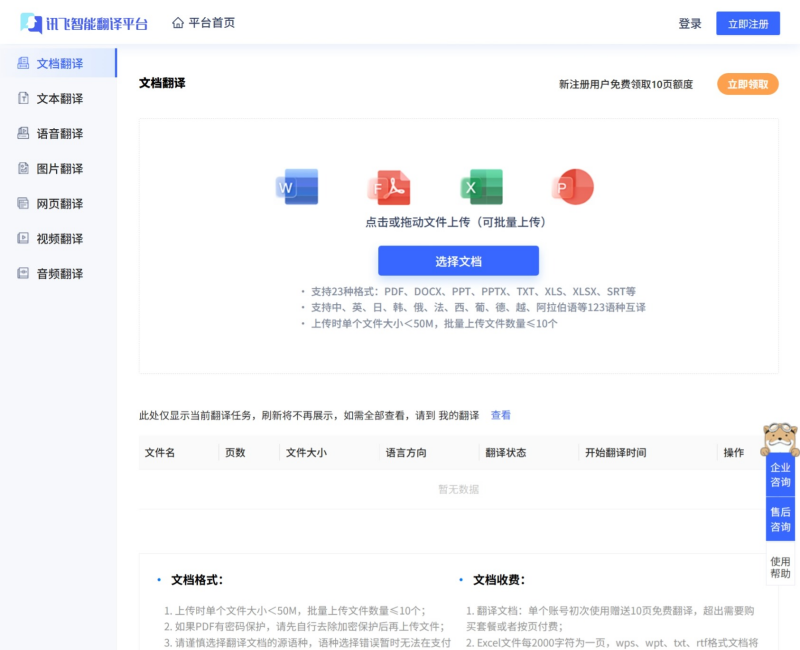The height and width of the screenshot is (650, 800).
Task: Click the PDF format icon in upload area
Action: pos(391,186)
